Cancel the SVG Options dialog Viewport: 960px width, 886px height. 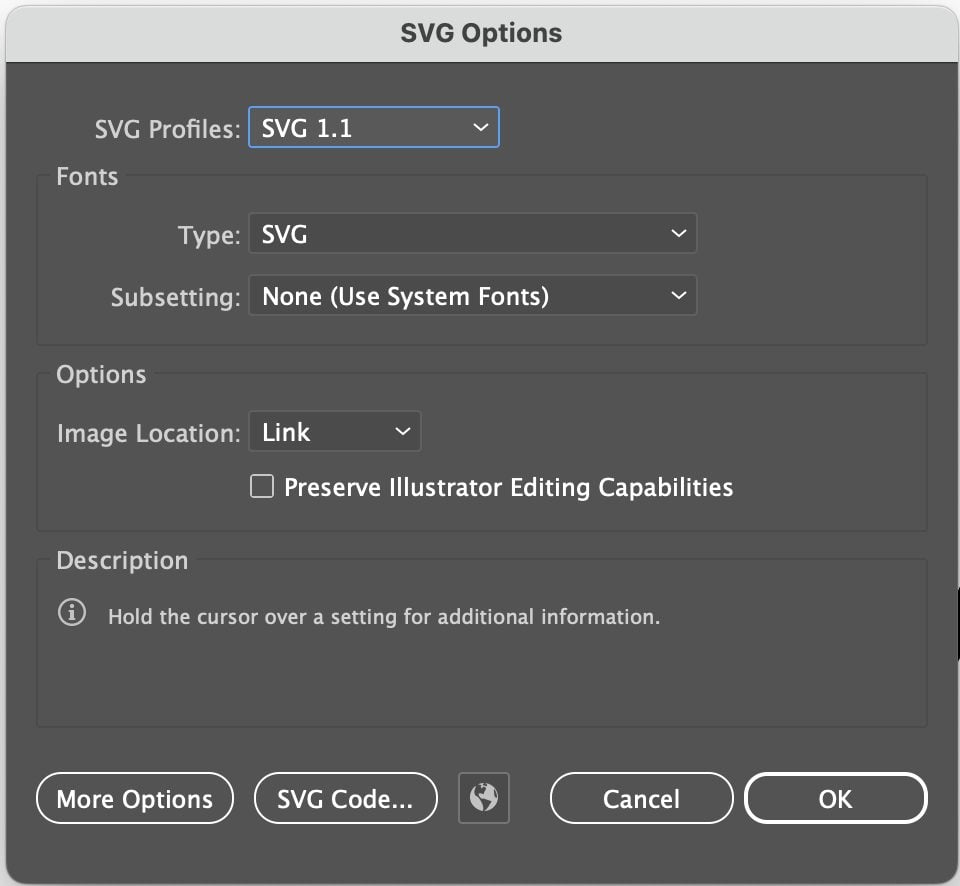coord(642,798)
